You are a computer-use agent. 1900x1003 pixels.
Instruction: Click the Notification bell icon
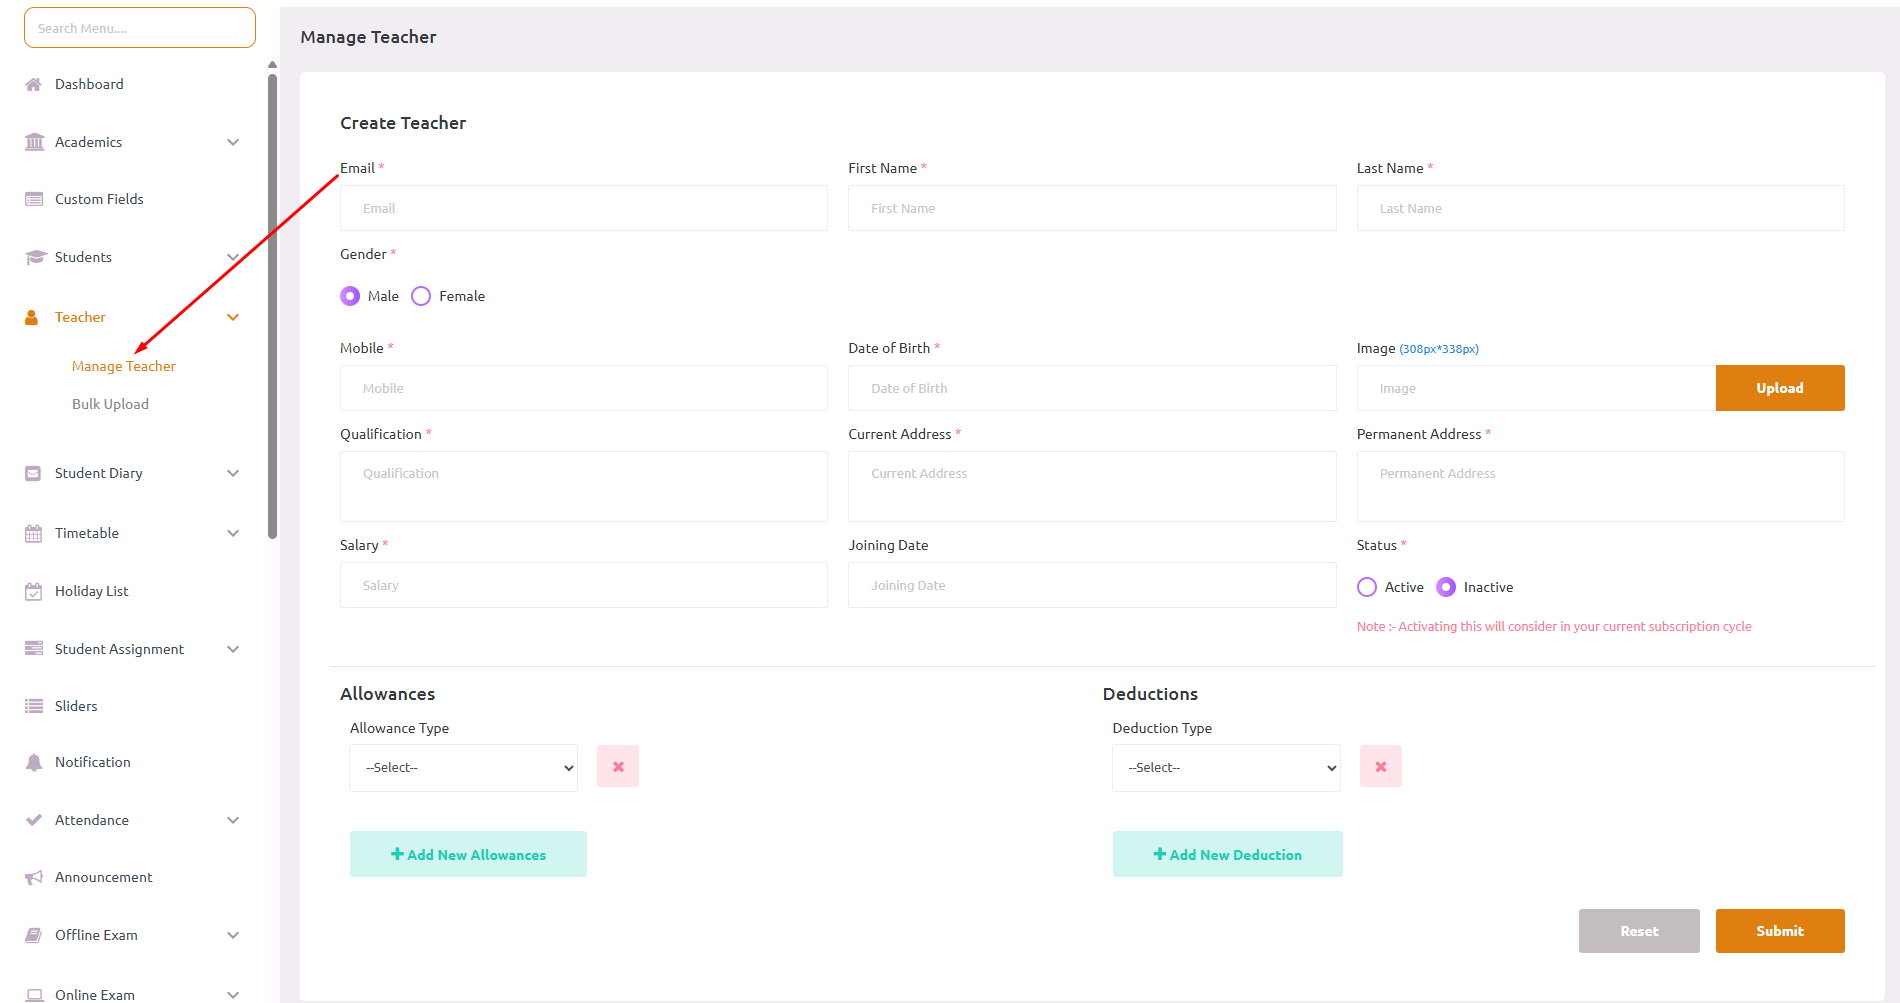(34, 762)
